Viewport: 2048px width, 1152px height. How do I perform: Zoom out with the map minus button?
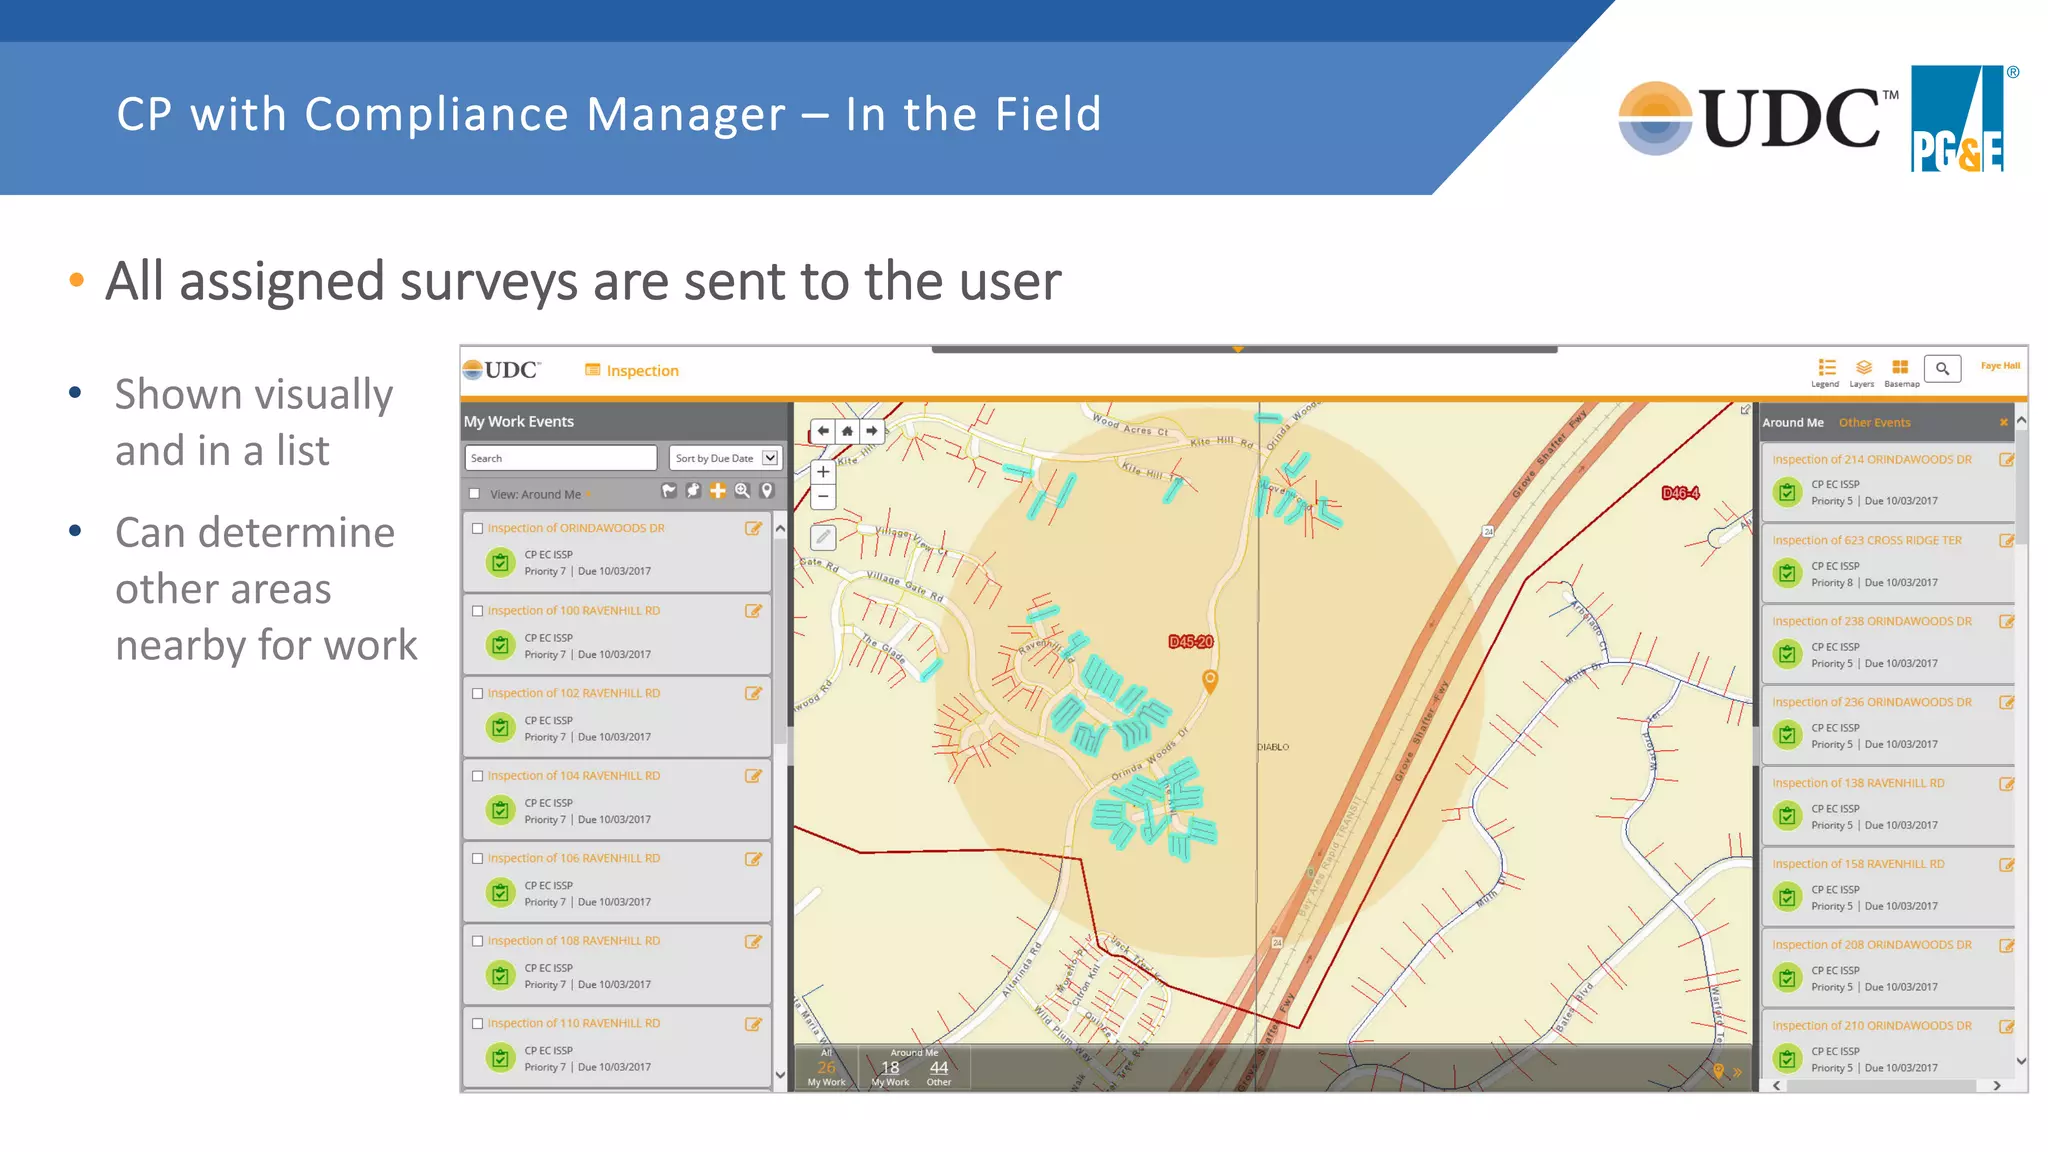[x=823, y=496]
